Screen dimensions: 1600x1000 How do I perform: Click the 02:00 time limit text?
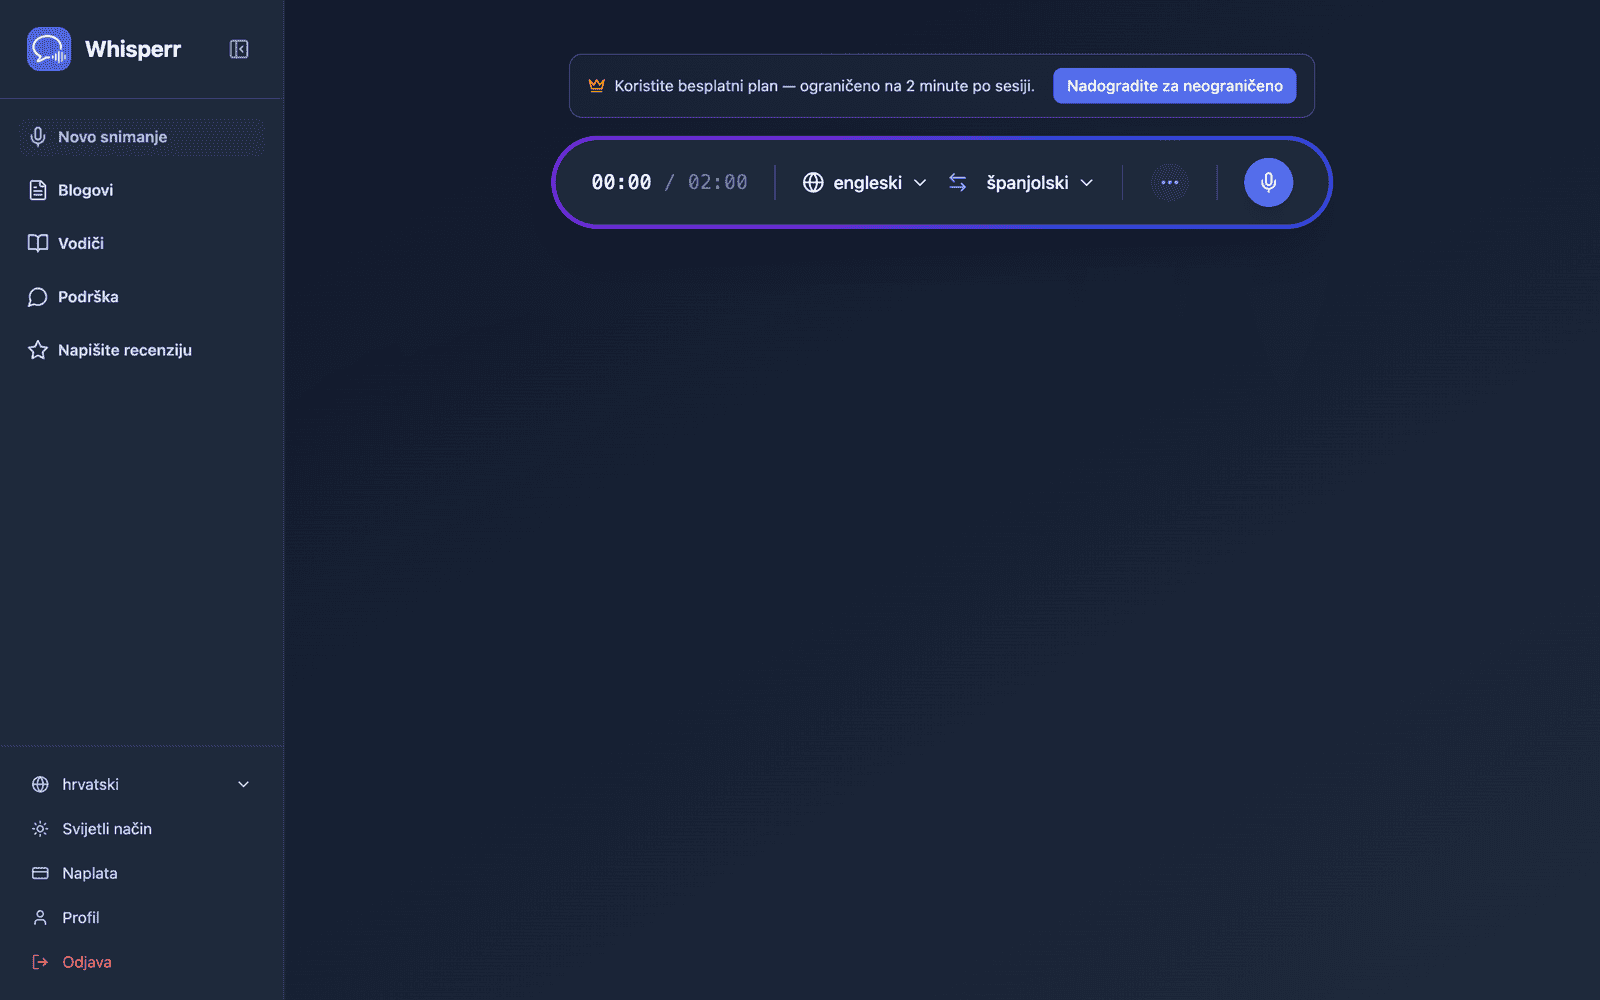(718, 182)
